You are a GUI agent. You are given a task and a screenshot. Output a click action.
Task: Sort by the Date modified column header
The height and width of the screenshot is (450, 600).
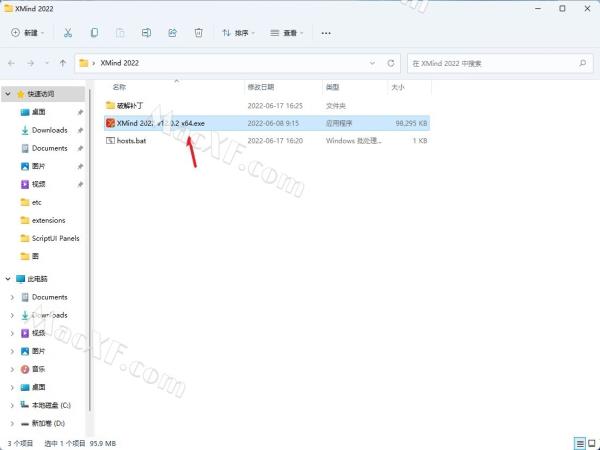tap(261, 87)
